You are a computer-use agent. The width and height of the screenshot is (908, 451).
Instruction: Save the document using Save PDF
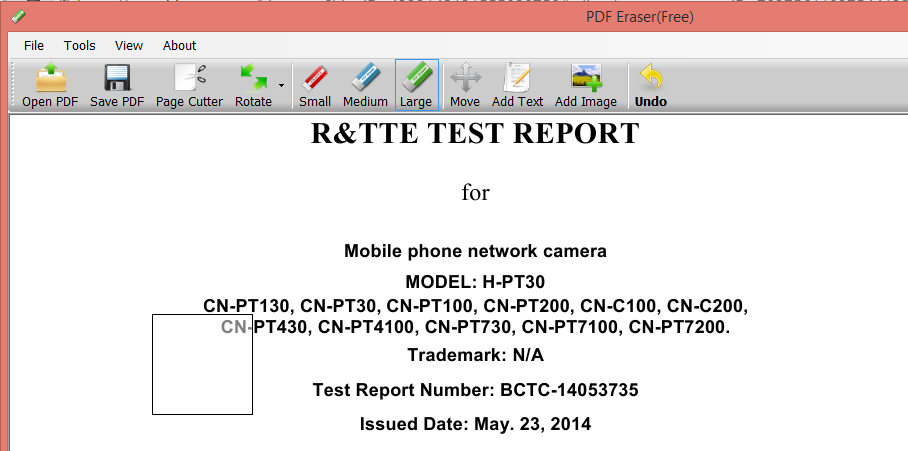[x=117, y=85]
